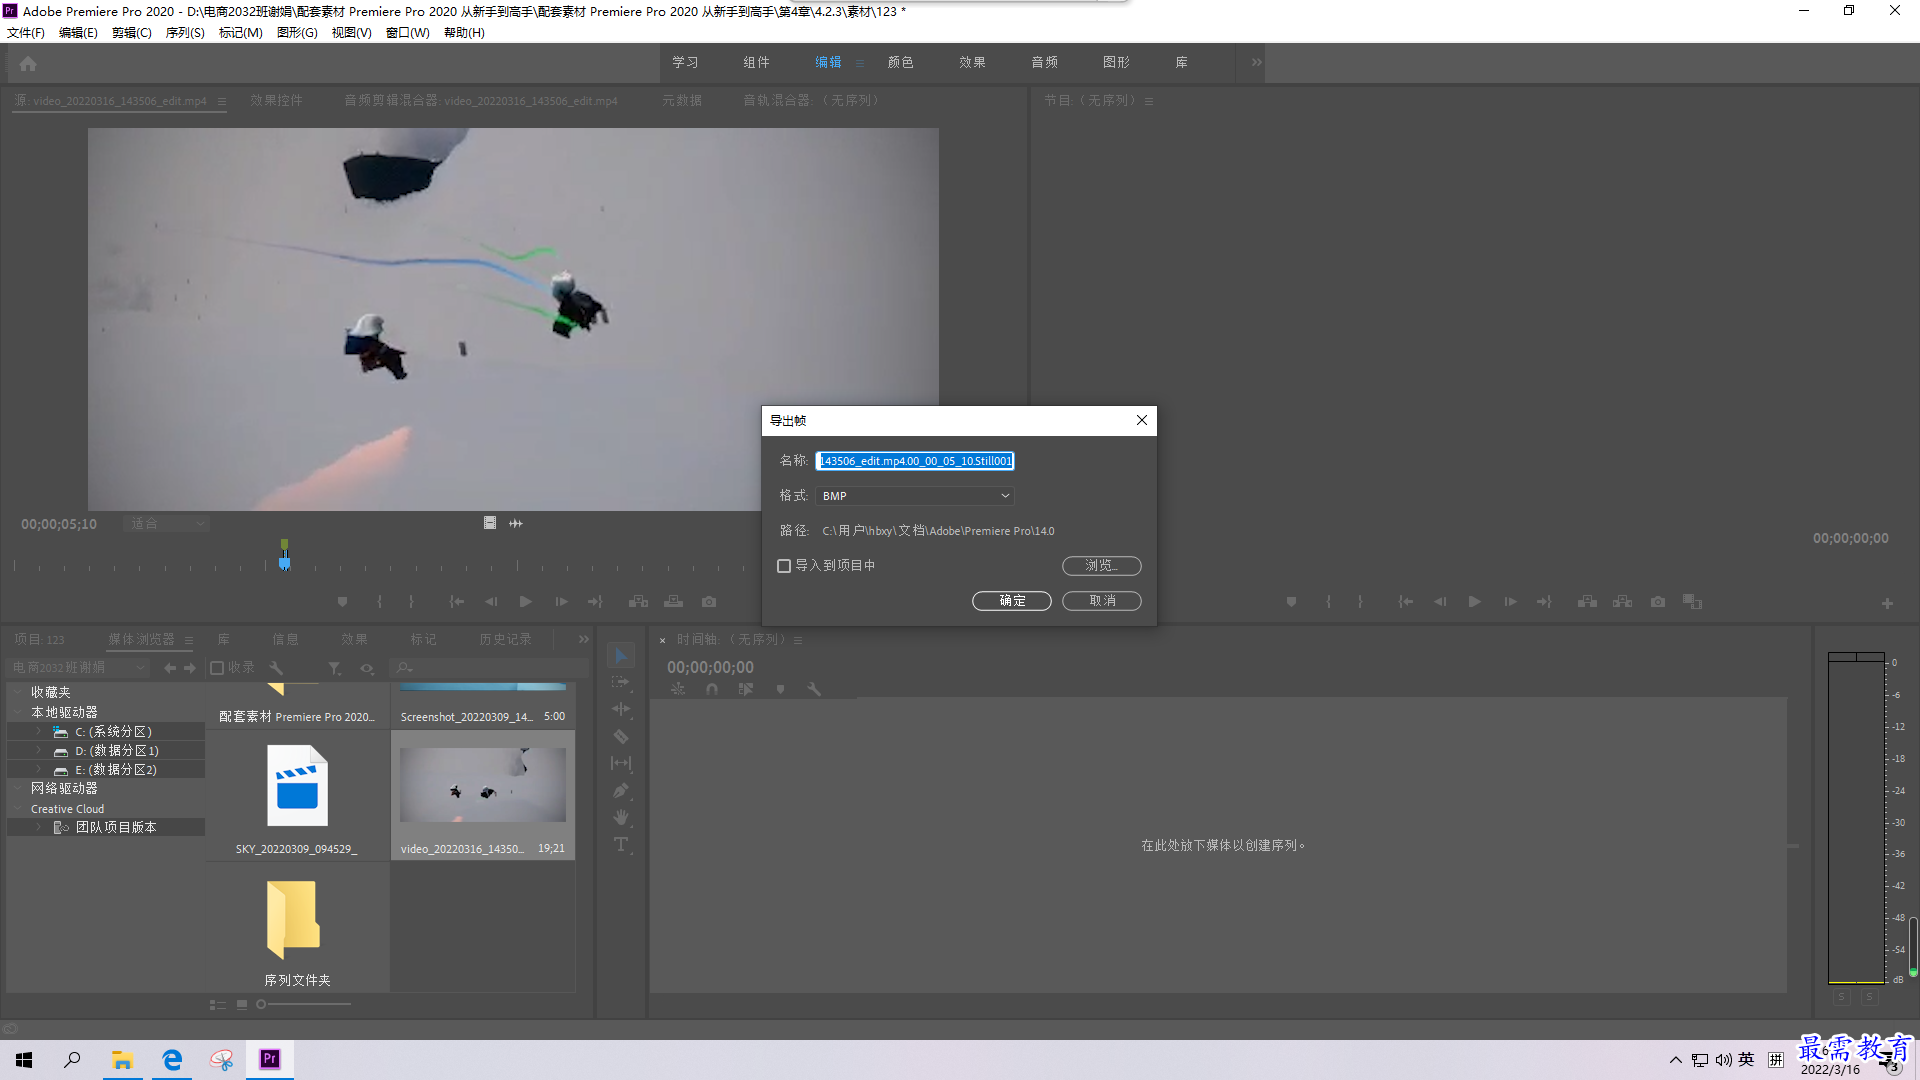Switch media browser to thumbnail view
The width and height of the screenshot is (1920, 1080).
(x=242, y=1005)
